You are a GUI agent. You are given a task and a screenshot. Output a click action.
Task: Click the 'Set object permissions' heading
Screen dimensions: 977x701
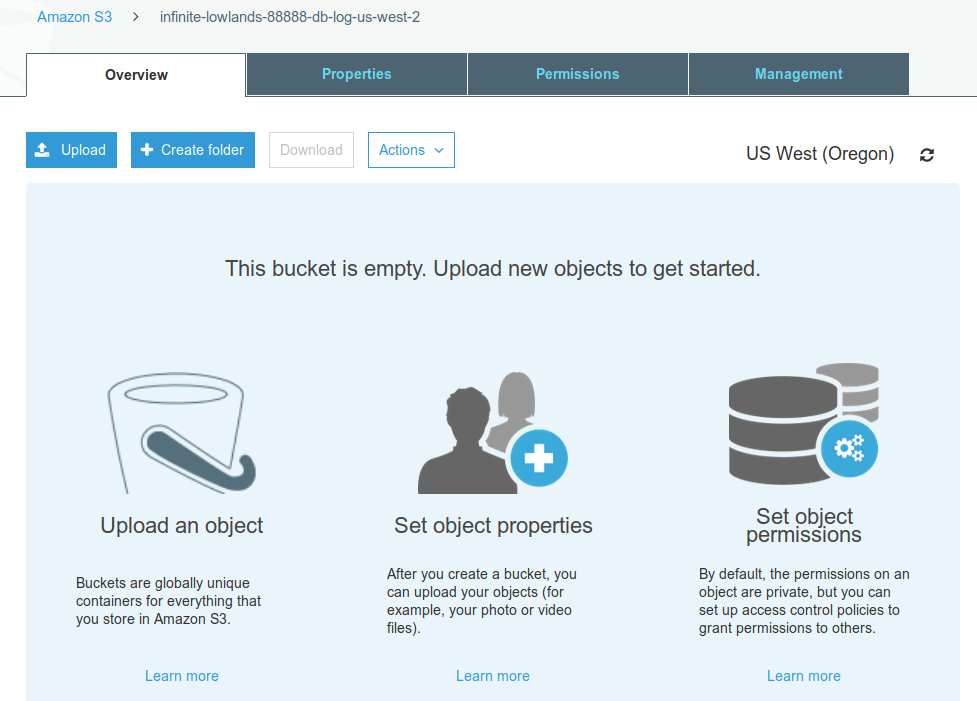[x=804, y=525]
